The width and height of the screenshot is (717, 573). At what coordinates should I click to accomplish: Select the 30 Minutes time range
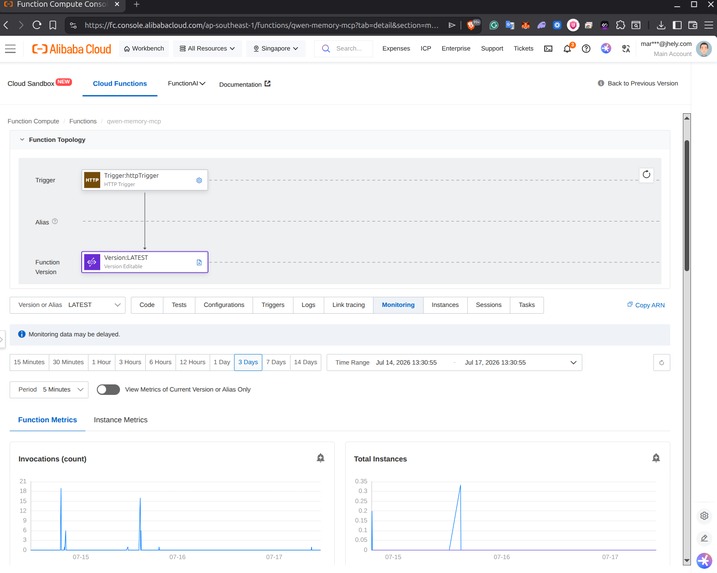tap(68, 362)
